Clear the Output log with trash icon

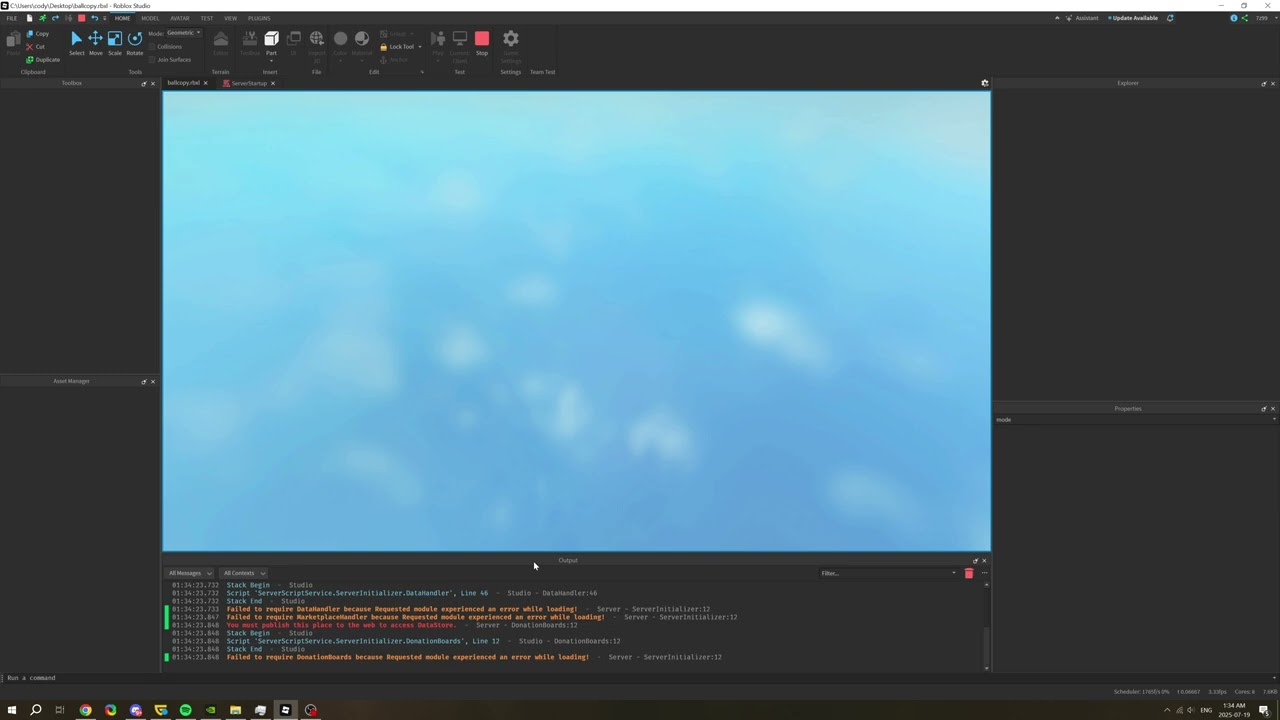coord(968,573)
